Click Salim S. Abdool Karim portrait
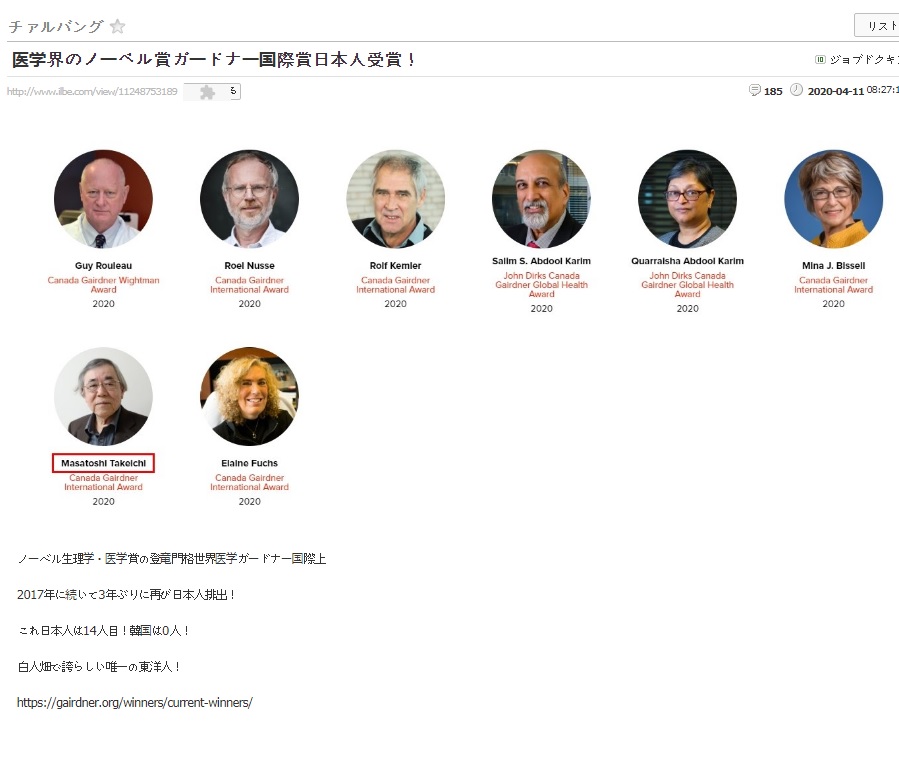 point(541,199)
